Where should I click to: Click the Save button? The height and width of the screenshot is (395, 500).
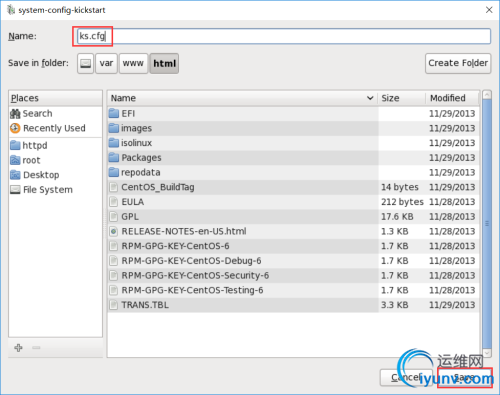click(x=465, y=378)
